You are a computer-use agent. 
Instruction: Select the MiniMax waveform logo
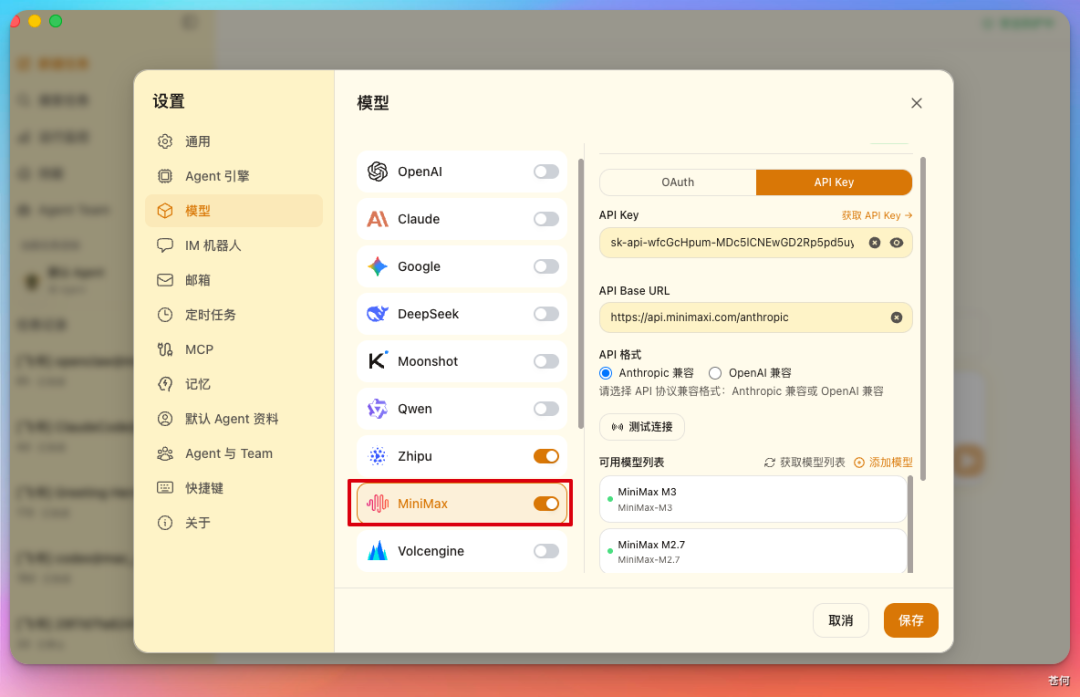coord(377,503)
